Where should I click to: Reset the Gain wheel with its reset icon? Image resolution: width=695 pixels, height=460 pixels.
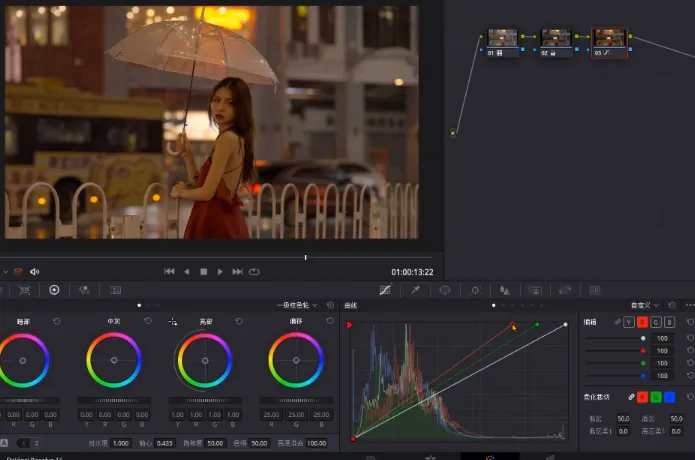[238, 321]
